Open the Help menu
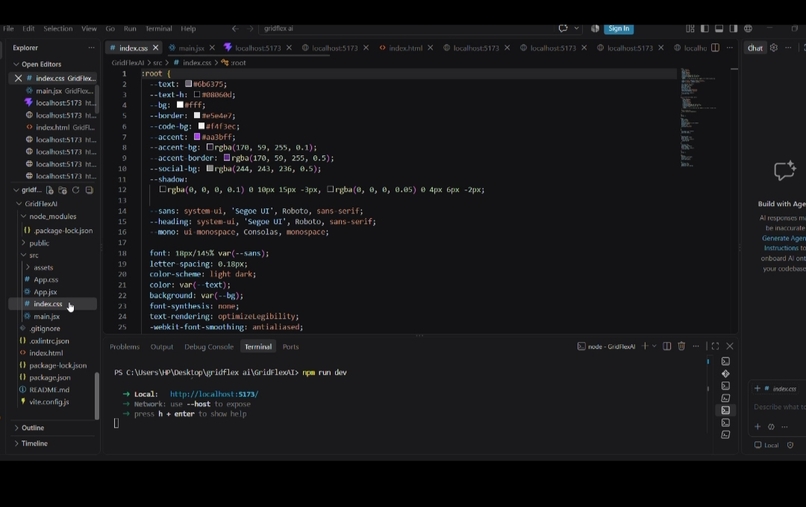 click(x=188, y=29)
